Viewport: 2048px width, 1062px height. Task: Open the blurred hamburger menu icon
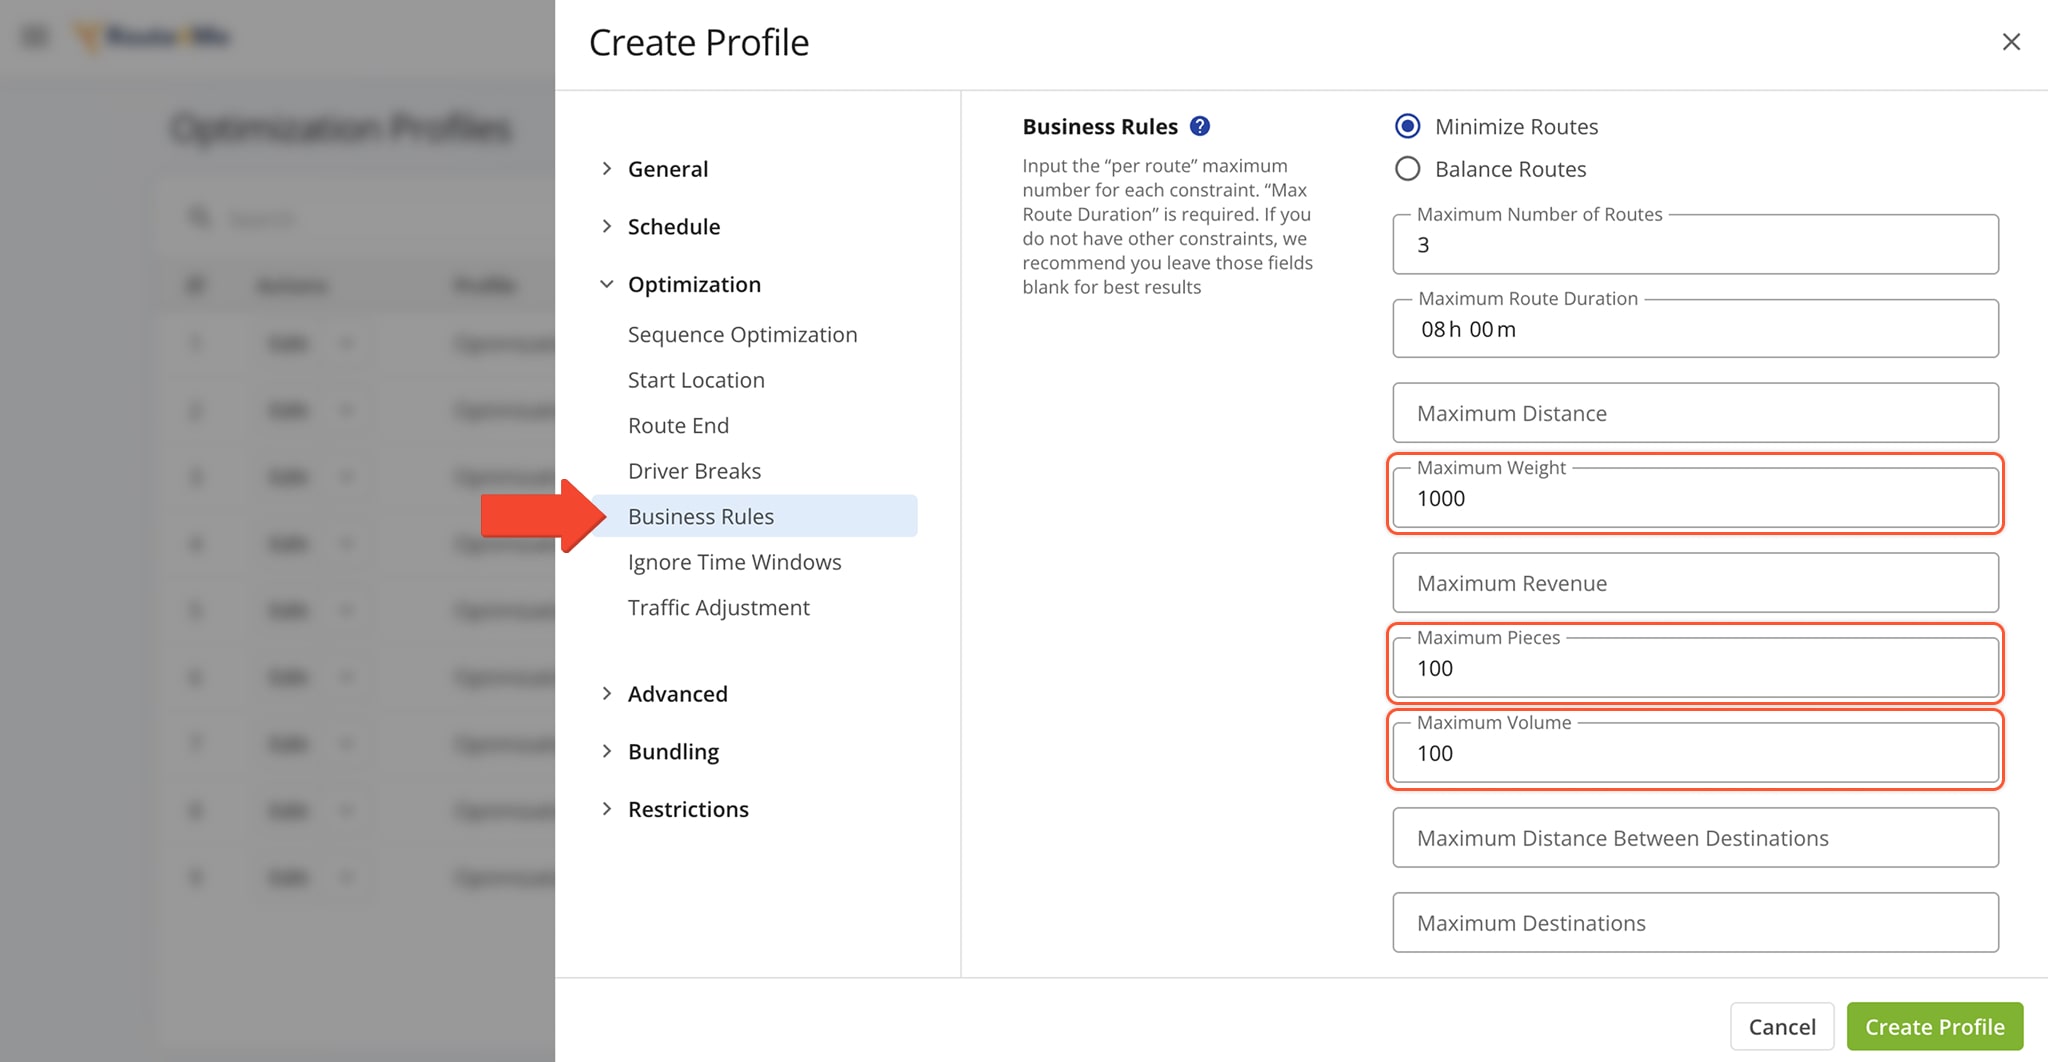click(35, 37)
